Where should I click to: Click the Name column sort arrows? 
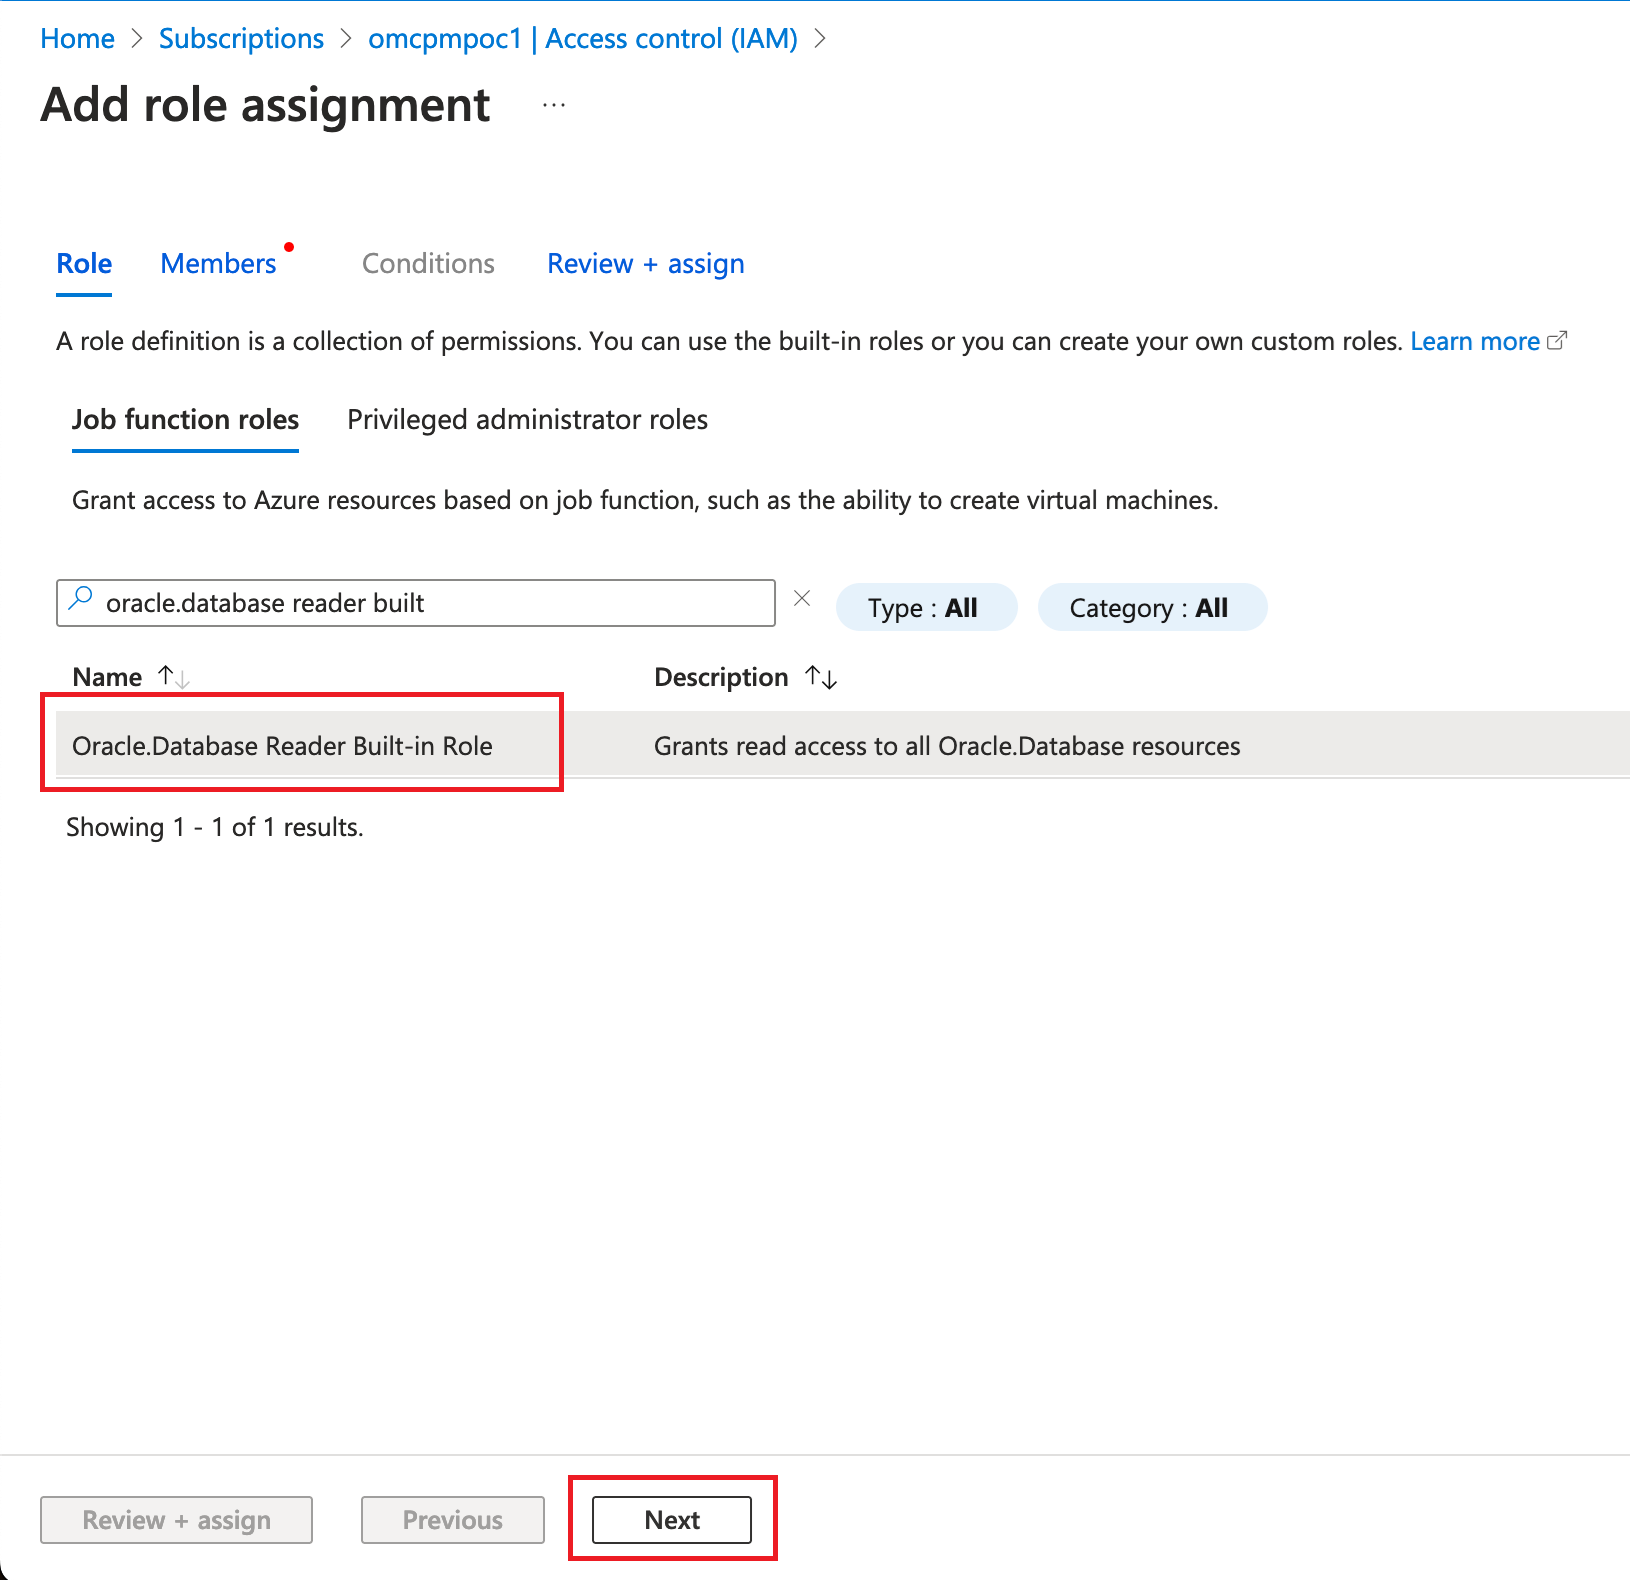pos(172,677)
